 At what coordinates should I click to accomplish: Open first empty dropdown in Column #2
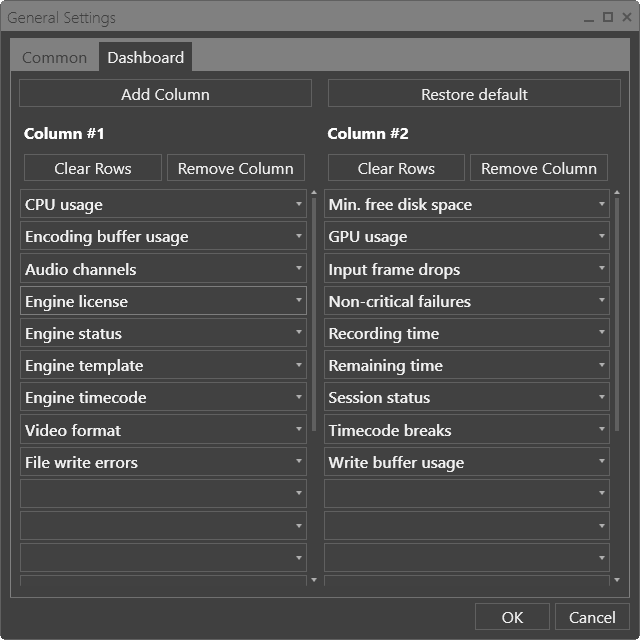(x=466, y=494)
